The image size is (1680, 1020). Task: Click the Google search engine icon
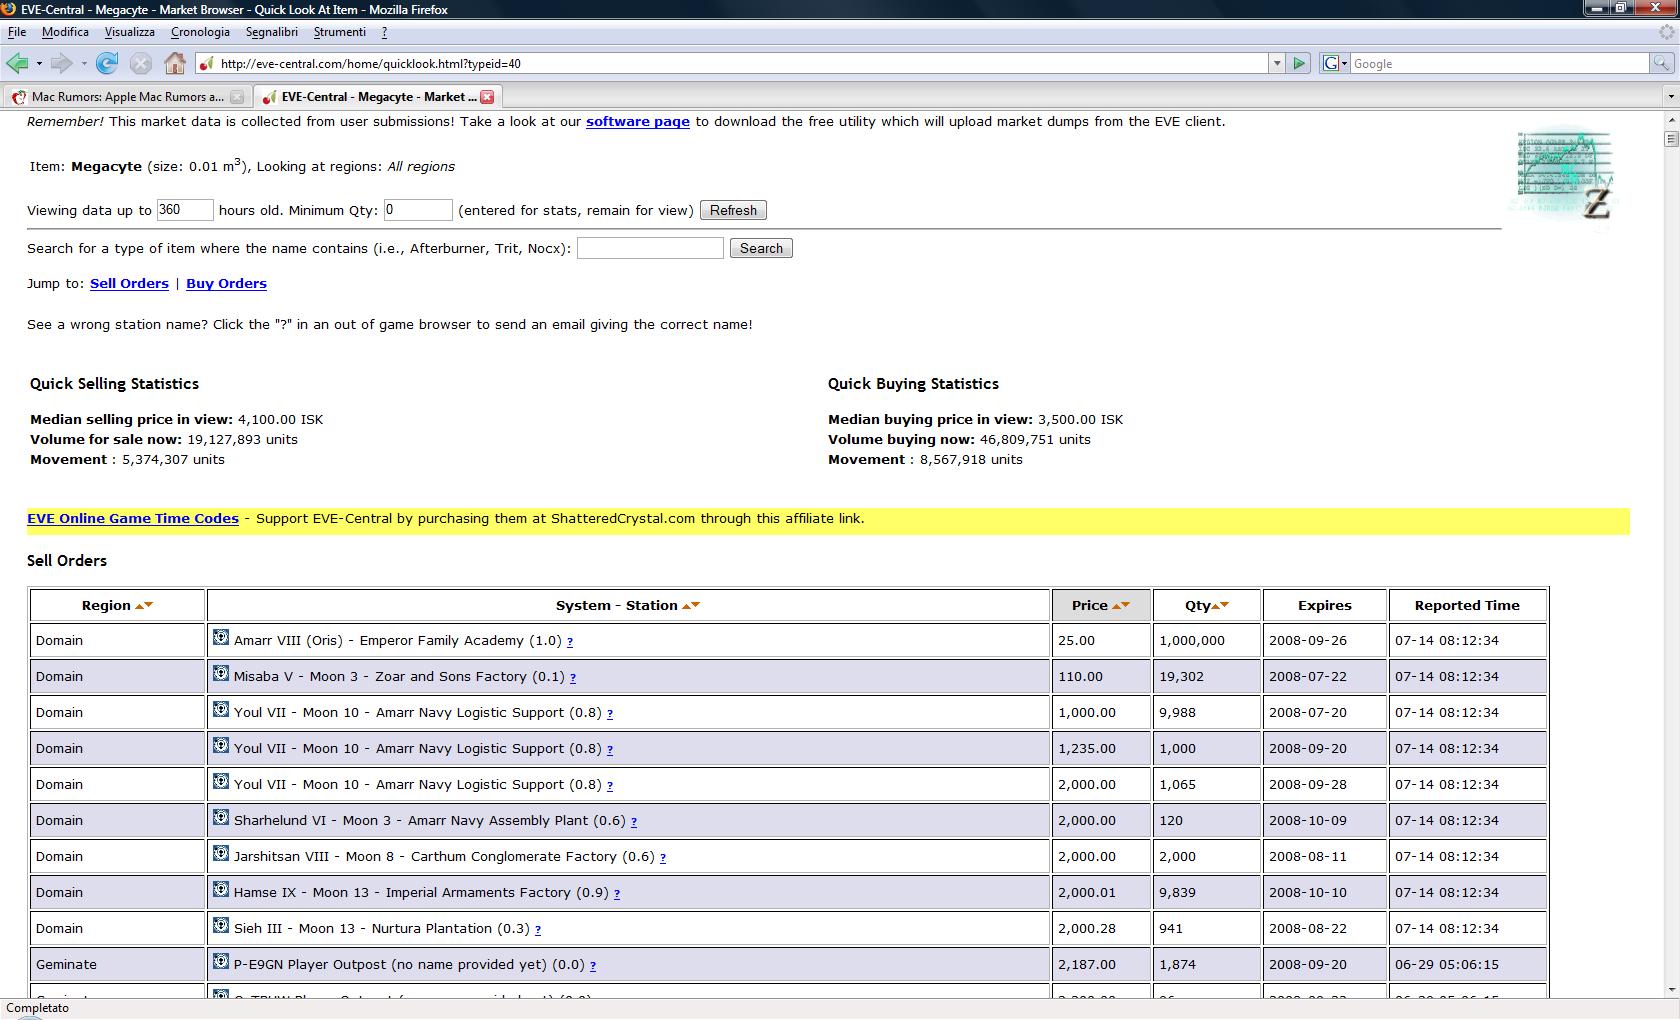[1331, 64]
